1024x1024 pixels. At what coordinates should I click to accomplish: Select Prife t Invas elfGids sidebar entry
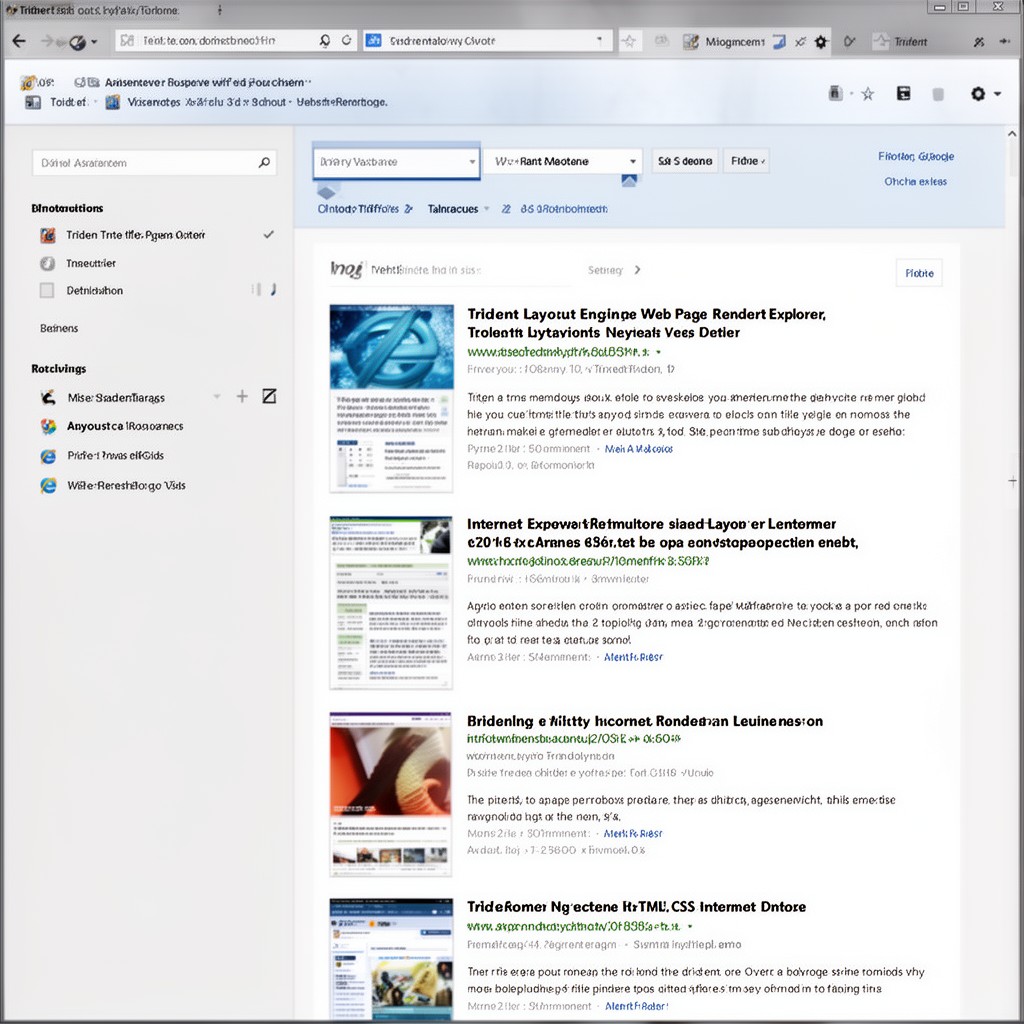[x=116, y=455]
